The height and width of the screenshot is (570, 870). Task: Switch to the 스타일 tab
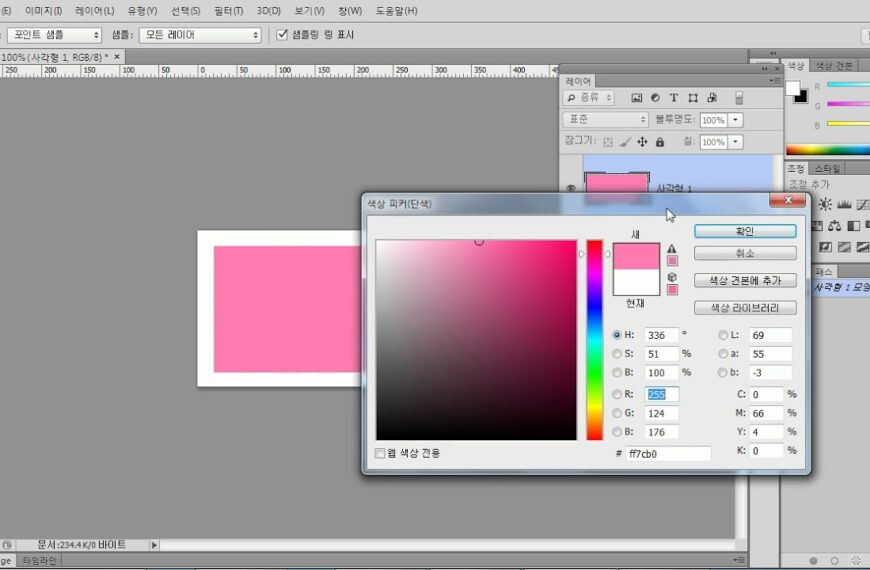(827, 168)
